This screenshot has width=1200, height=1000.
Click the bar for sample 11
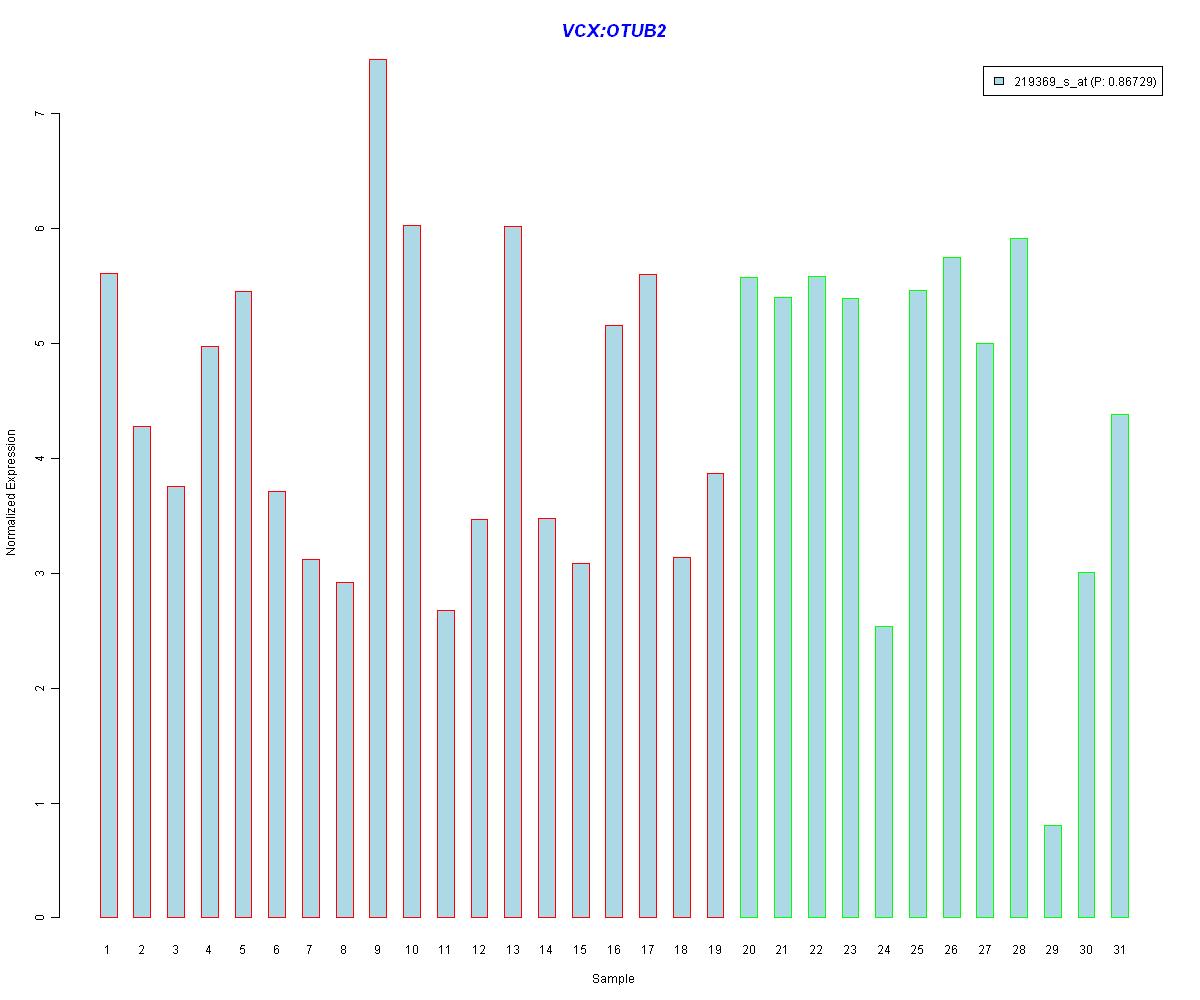[446, 764]
